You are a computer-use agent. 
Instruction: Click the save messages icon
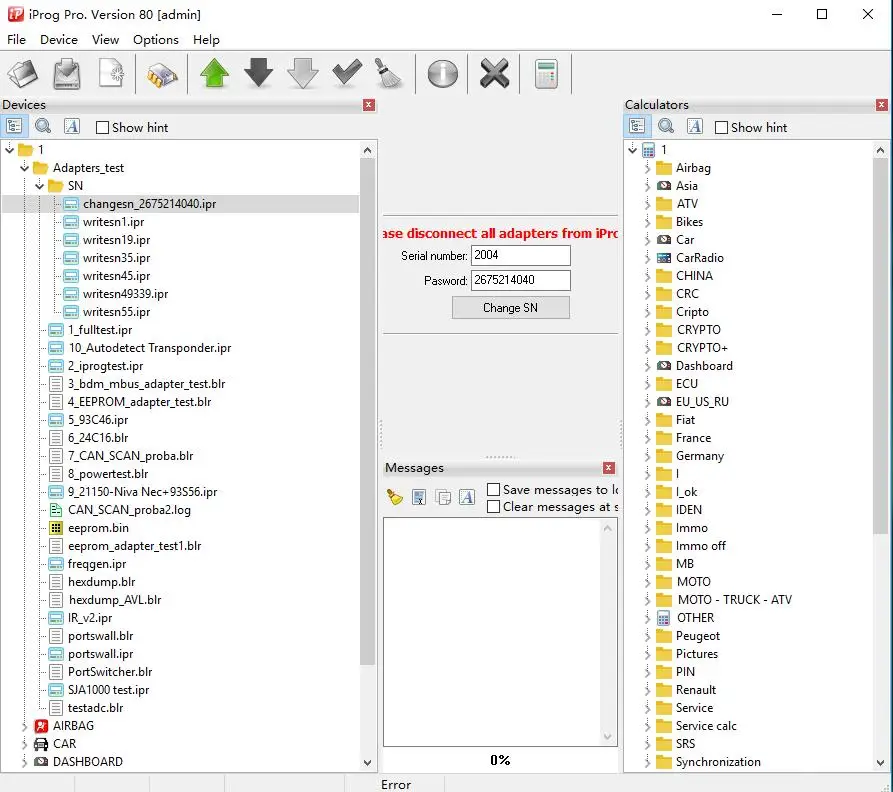pyautogui.click(x=419, y=498)
